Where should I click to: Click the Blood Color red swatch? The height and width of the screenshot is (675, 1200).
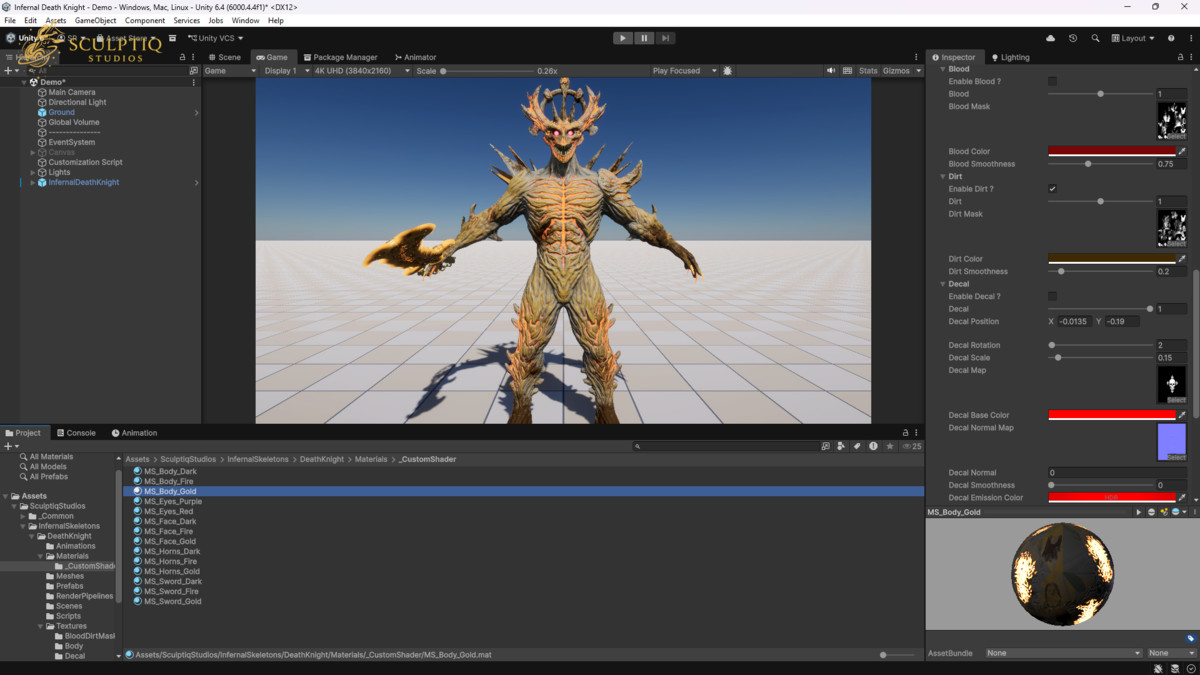pyautogui.click(x=1111, y=152)
